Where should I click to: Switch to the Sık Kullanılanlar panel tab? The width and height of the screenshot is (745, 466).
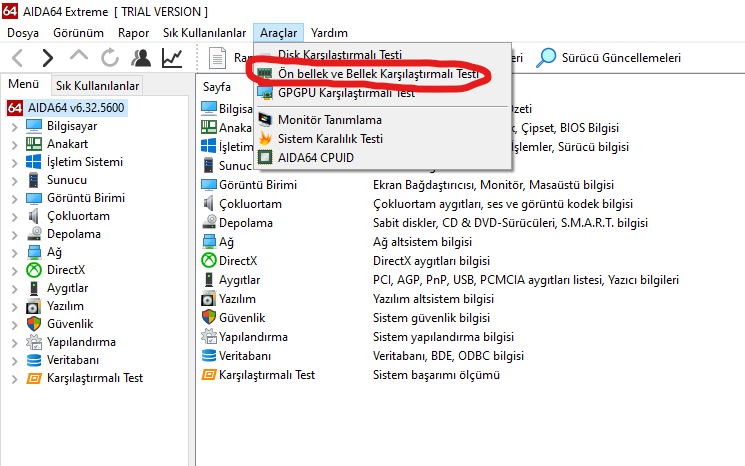click(x=97, y=86)
